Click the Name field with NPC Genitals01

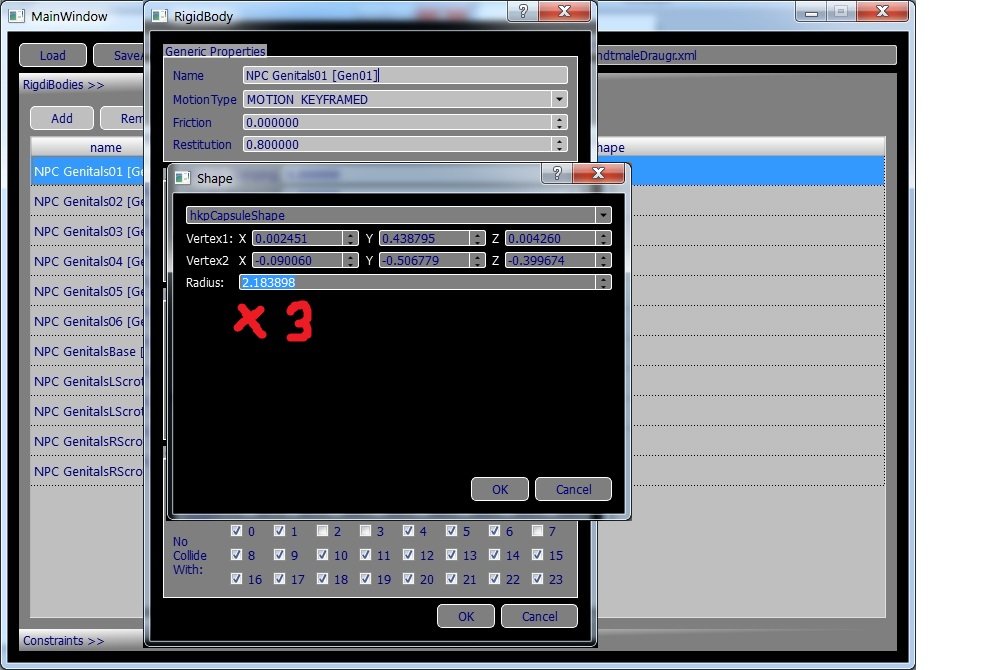pyautogui.click(x=405, y=75)
